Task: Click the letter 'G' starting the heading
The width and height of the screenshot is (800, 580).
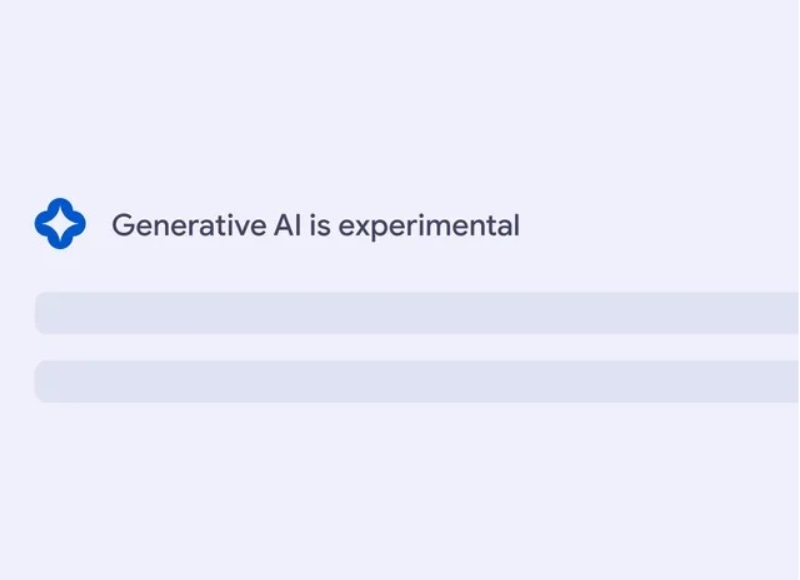Action: [122, 225]
